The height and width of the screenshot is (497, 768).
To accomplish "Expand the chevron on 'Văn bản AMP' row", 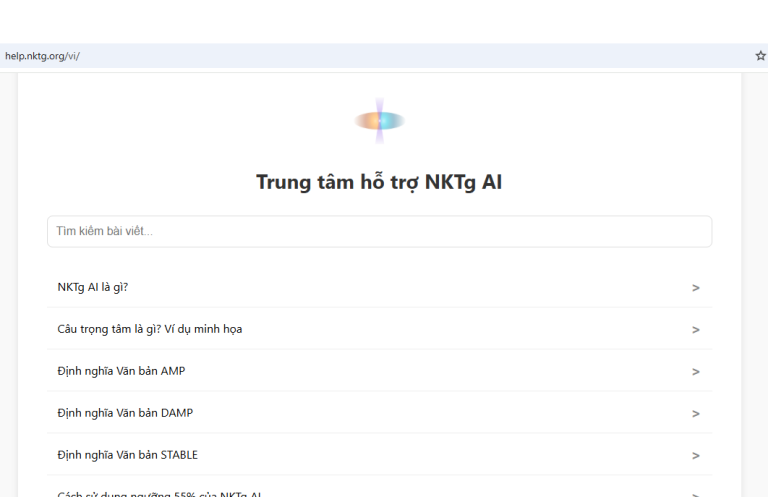I will point(696,372).
